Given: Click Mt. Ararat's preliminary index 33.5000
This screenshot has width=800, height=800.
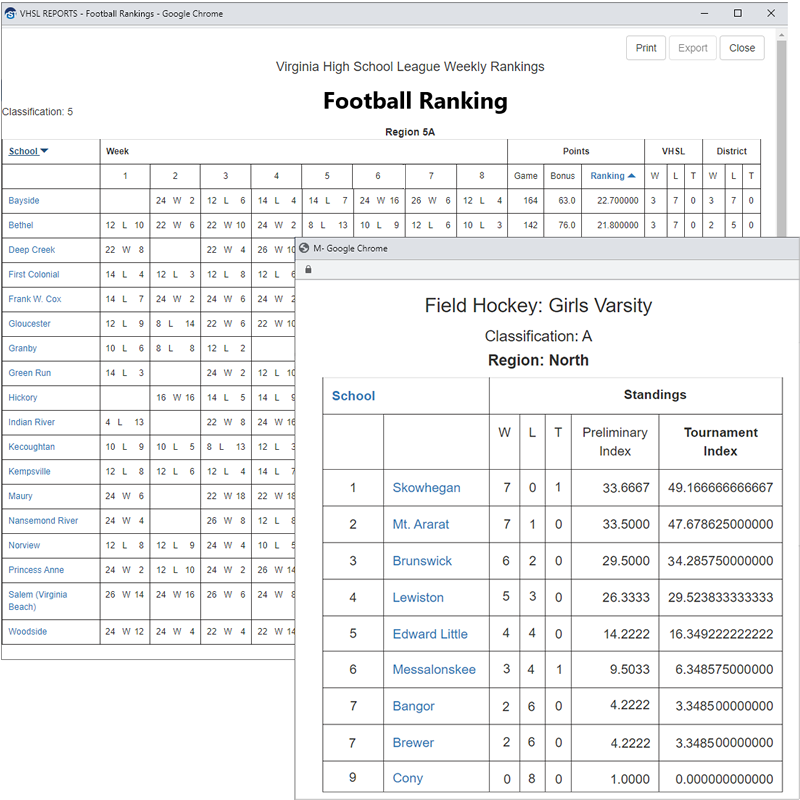Looking at the screenshot, I should click(626, 524).
